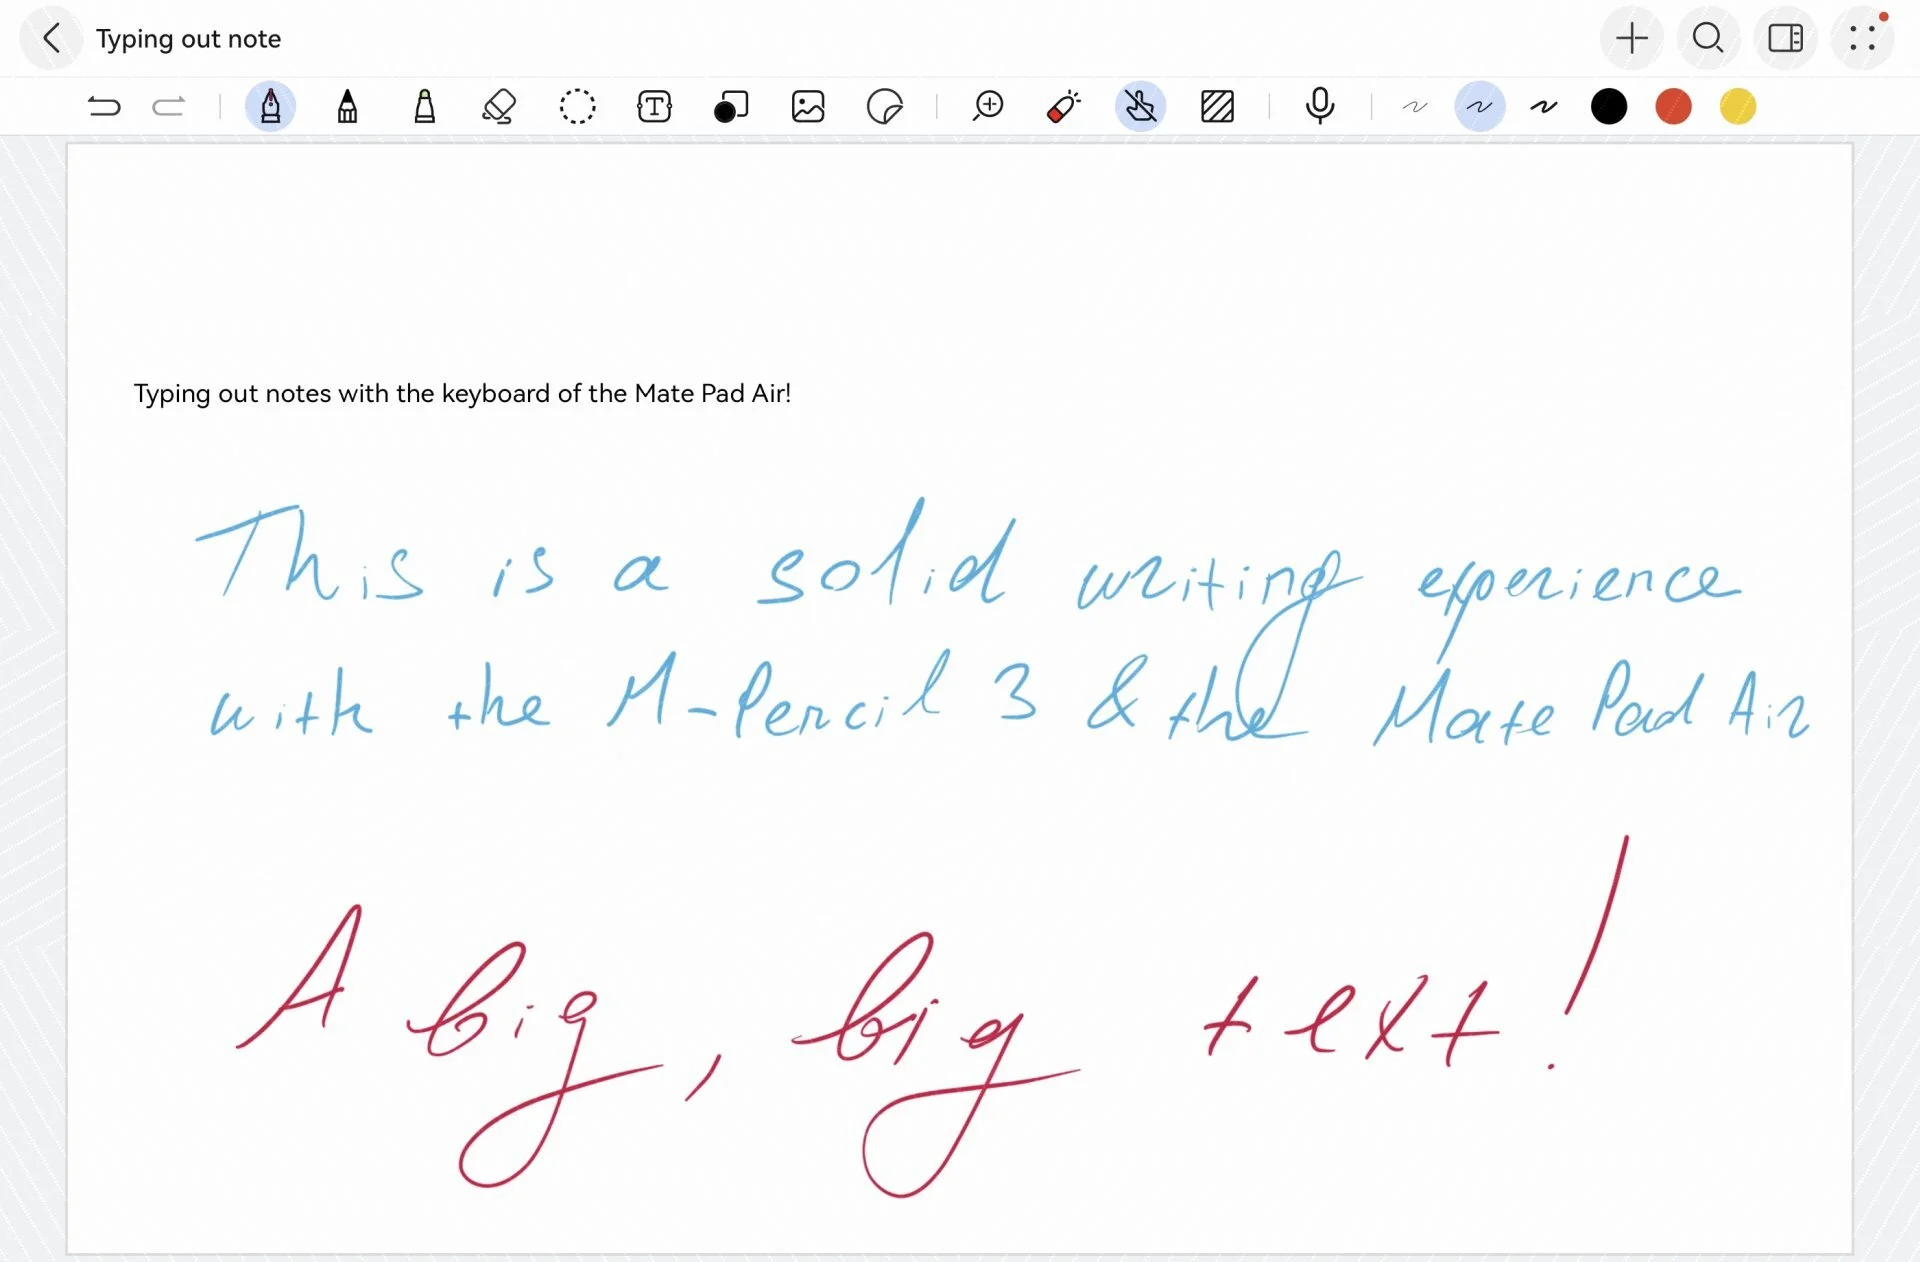Select the fountain pen tool
1920x1262 pixels.
tap(270, 106)
